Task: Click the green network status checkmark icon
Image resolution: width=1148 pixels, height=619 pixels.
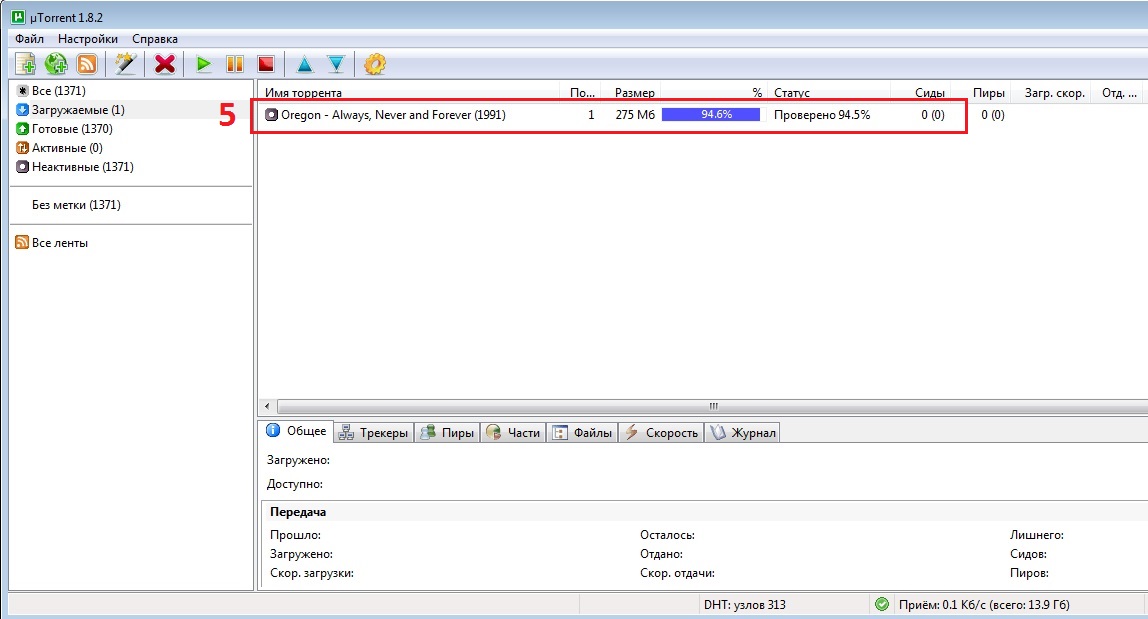Action: click(882, 604)
